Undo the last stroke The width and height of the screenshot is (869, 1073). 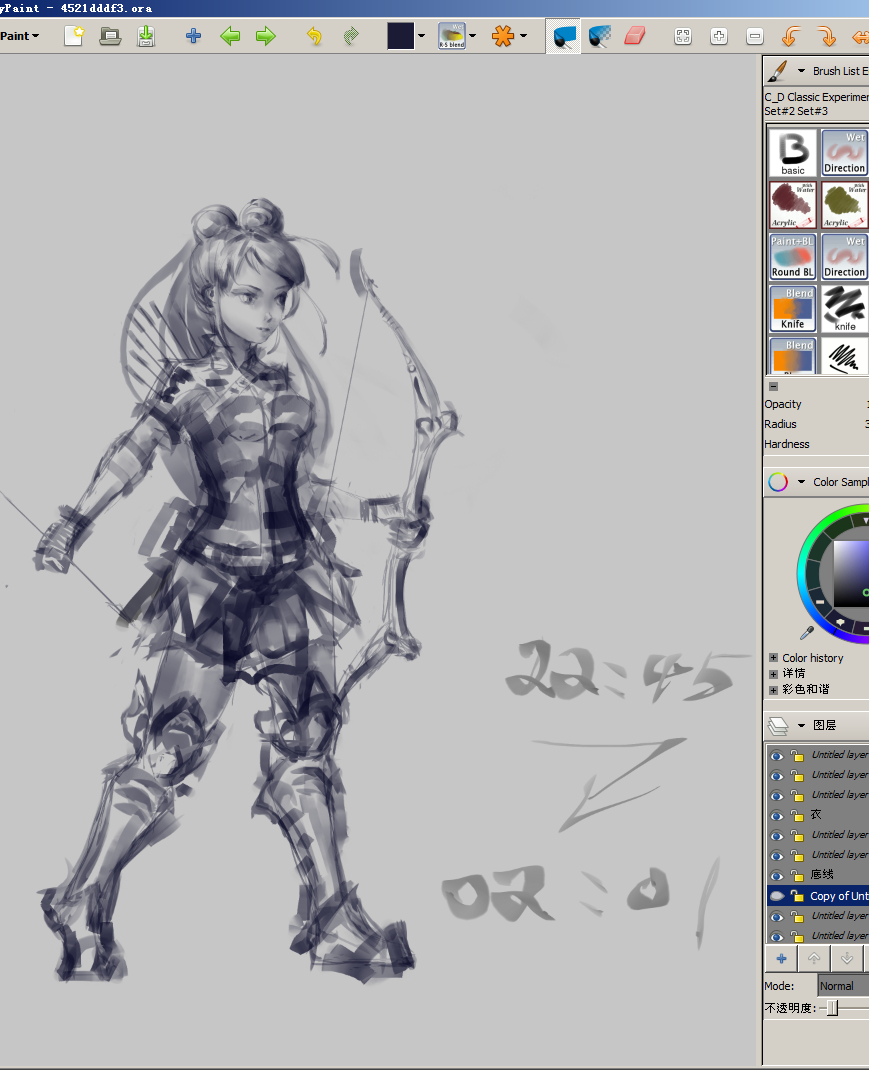314,36
